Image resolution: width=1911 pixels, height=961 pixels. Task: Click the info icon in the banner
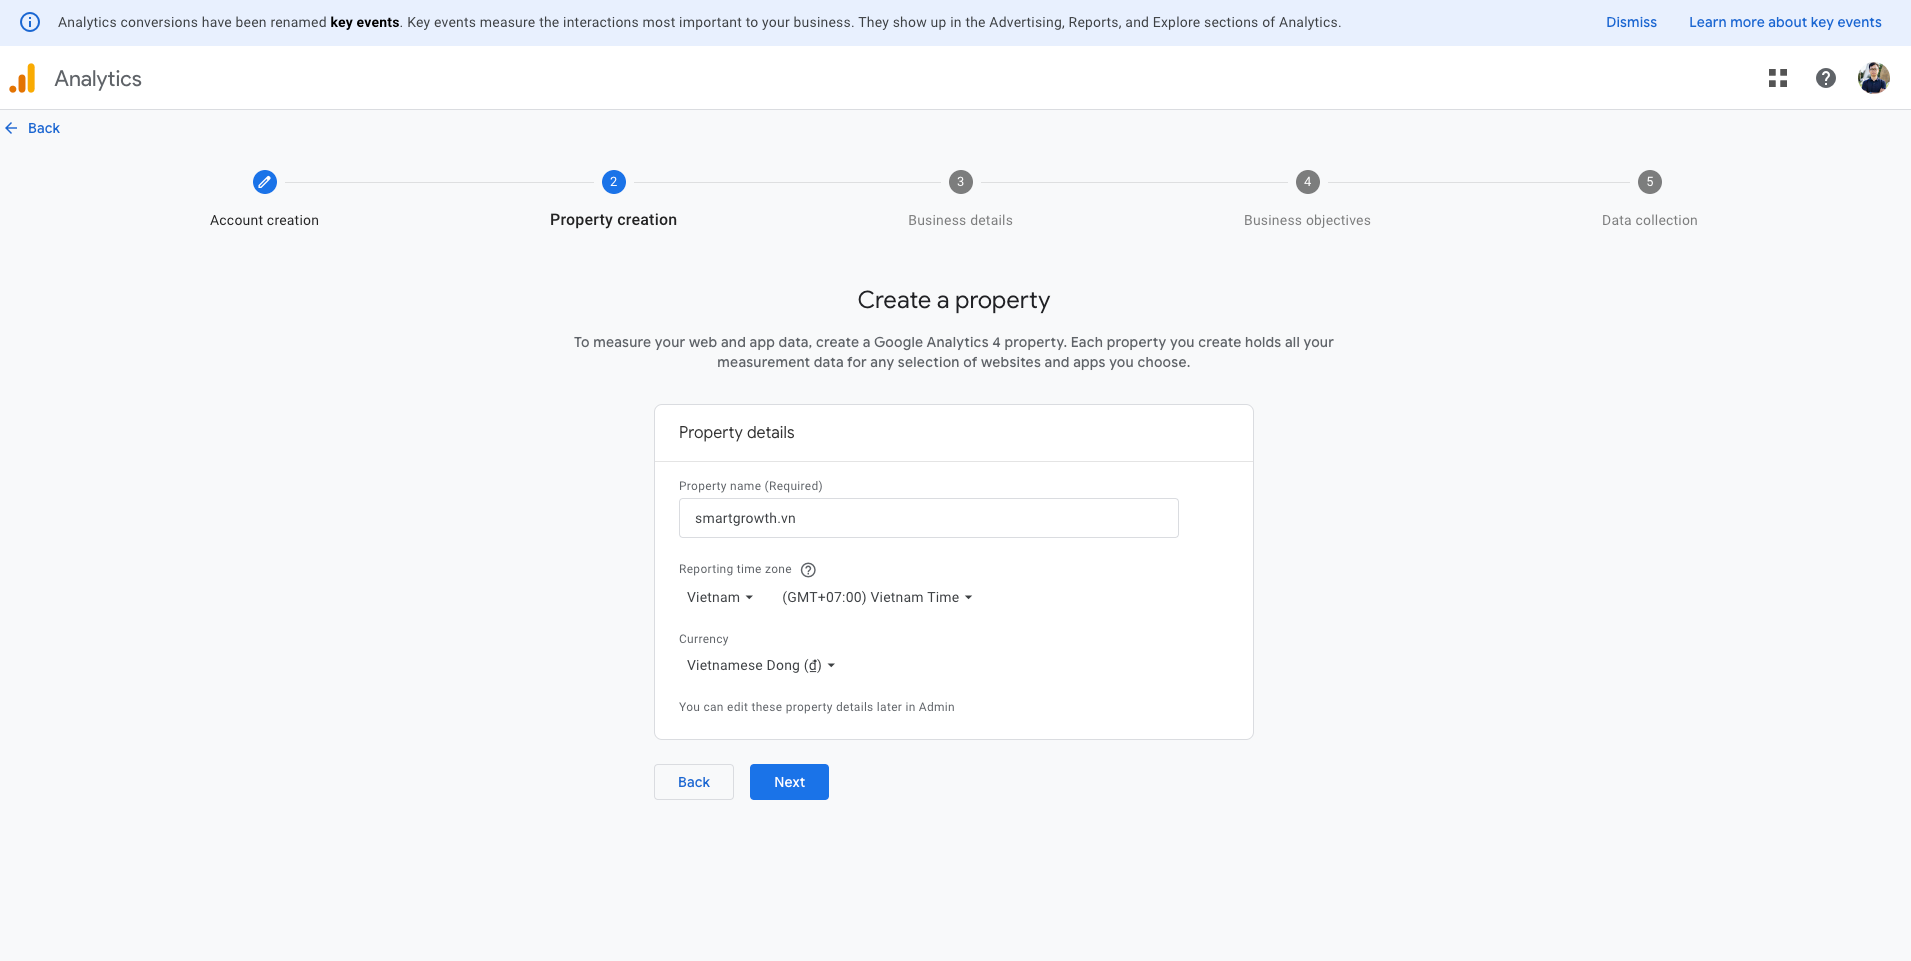point(30,22)
